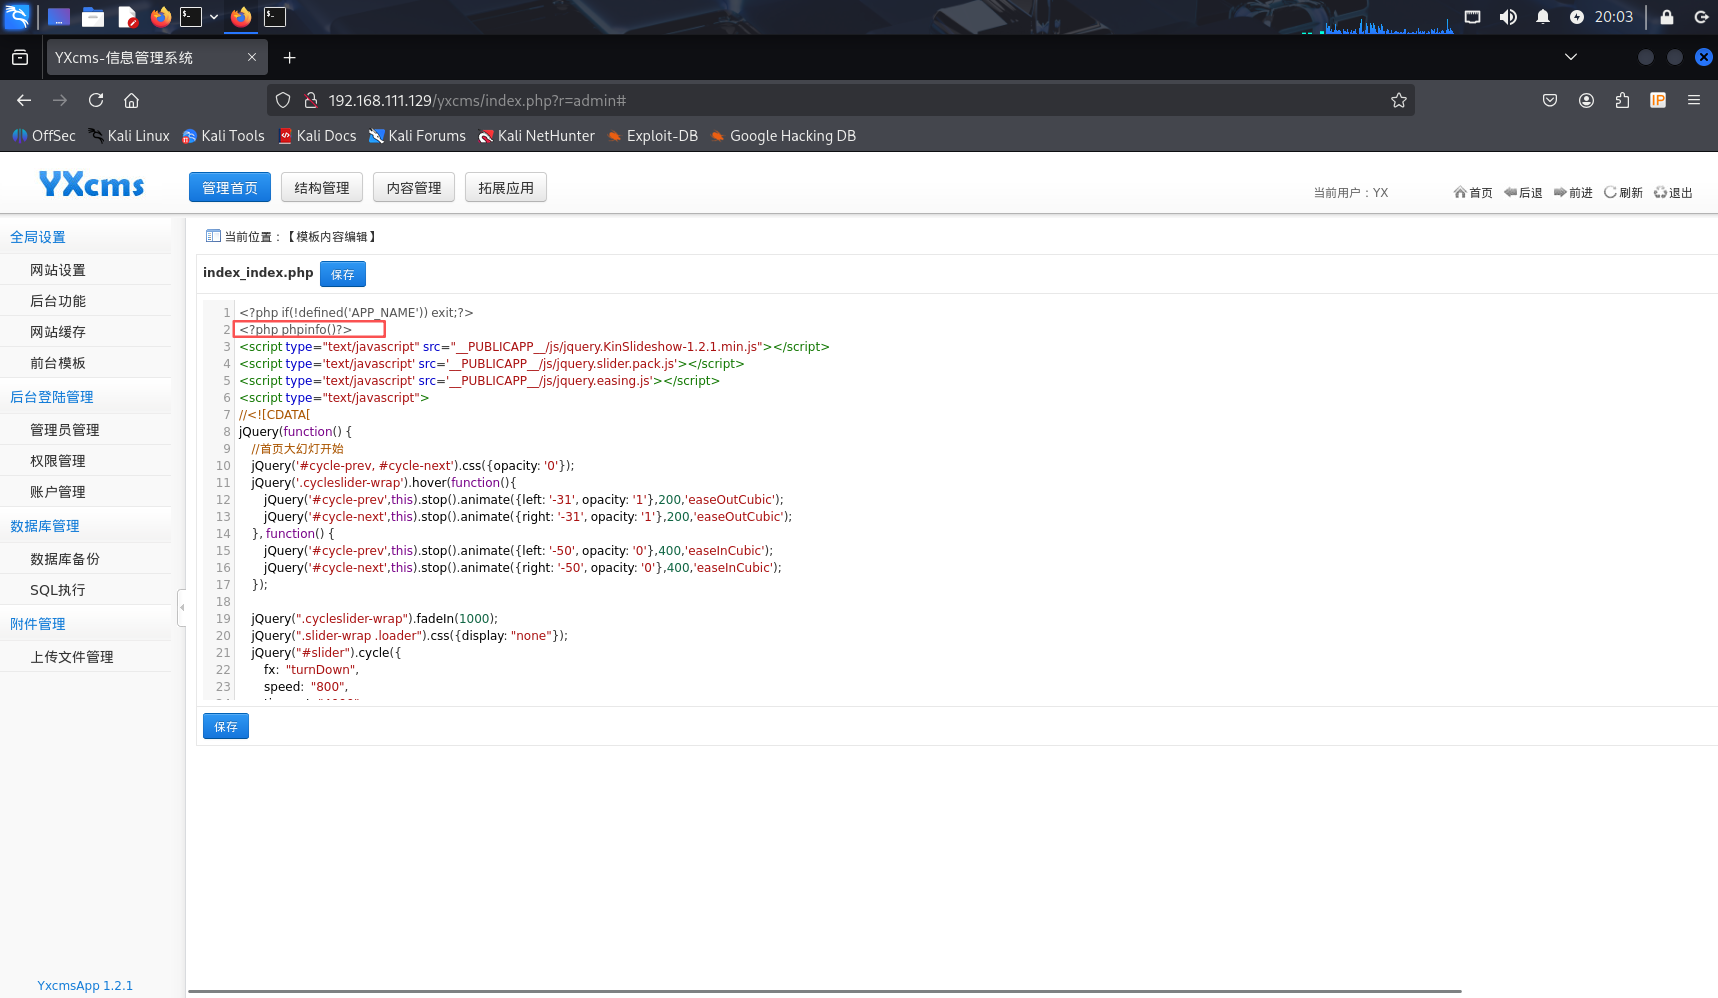
Task: Launch the text editor icon in the panel
Action: [x=127, y=17]
